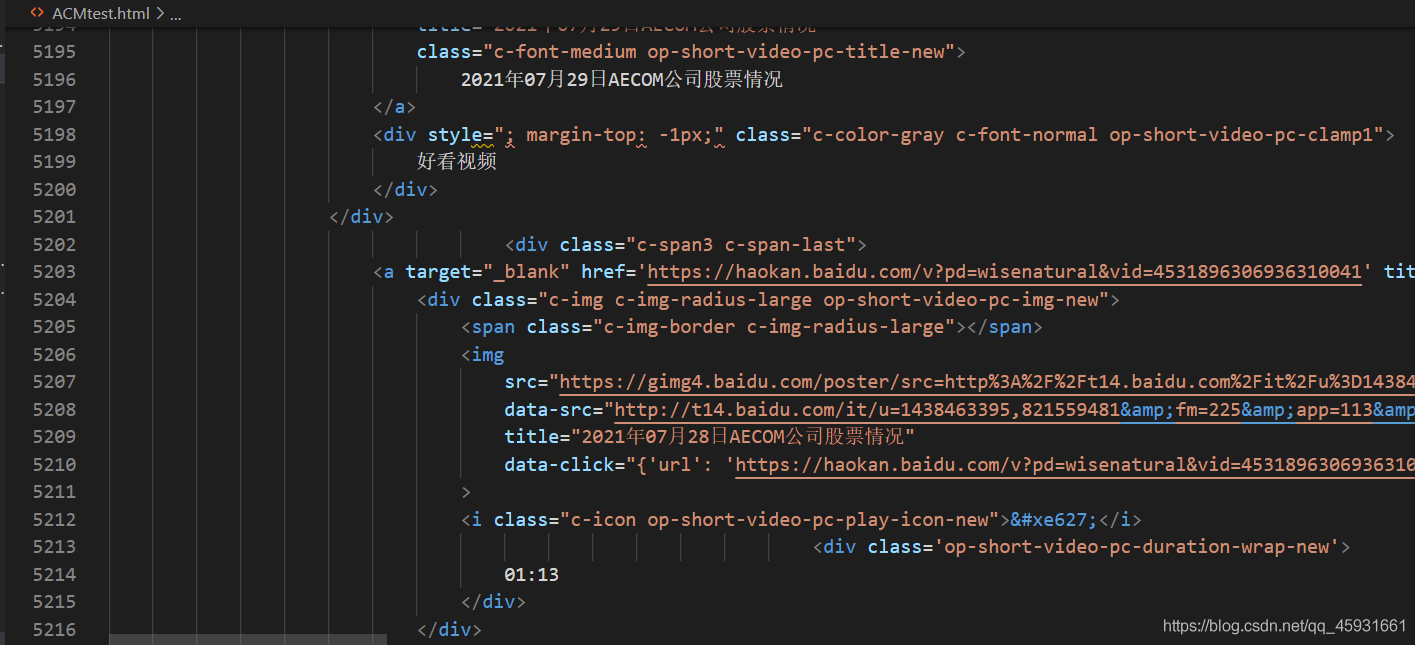
Task: Place cursor in text "2021年07月29日AECOM公司股票情况"
Action: click(x=622, y=80)
